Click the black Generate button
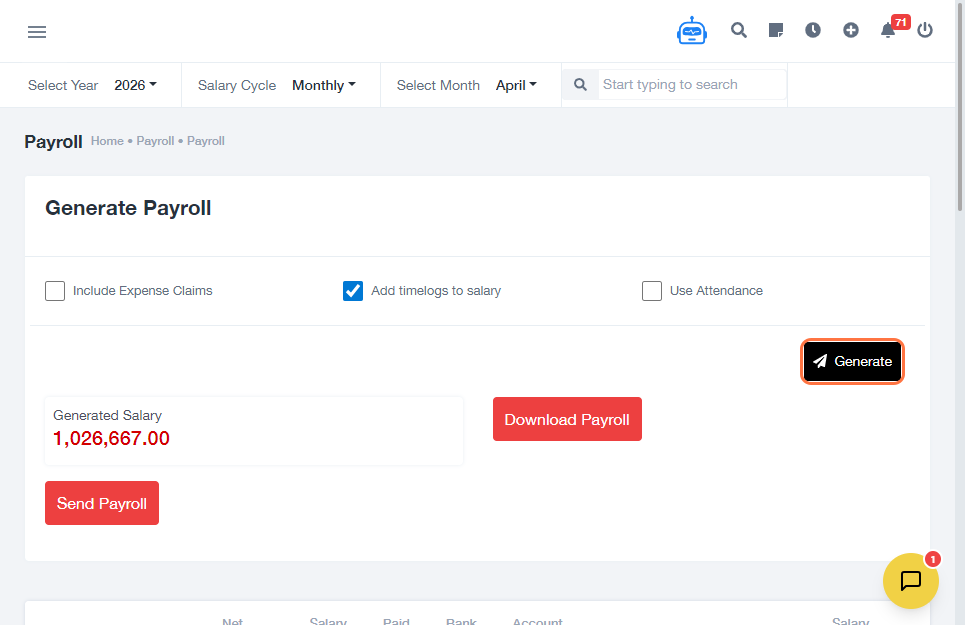The height and width of the screenshot is (625, 965). (x=852, y=362)
